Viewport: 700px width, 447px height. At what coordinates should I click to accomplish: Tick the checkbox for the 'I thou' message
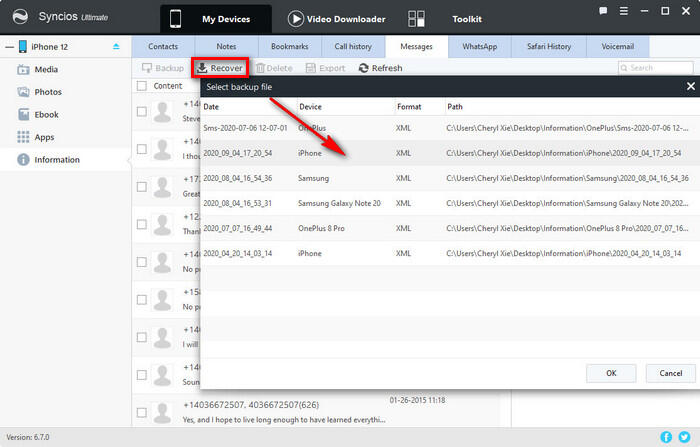(x=142, y=149)
